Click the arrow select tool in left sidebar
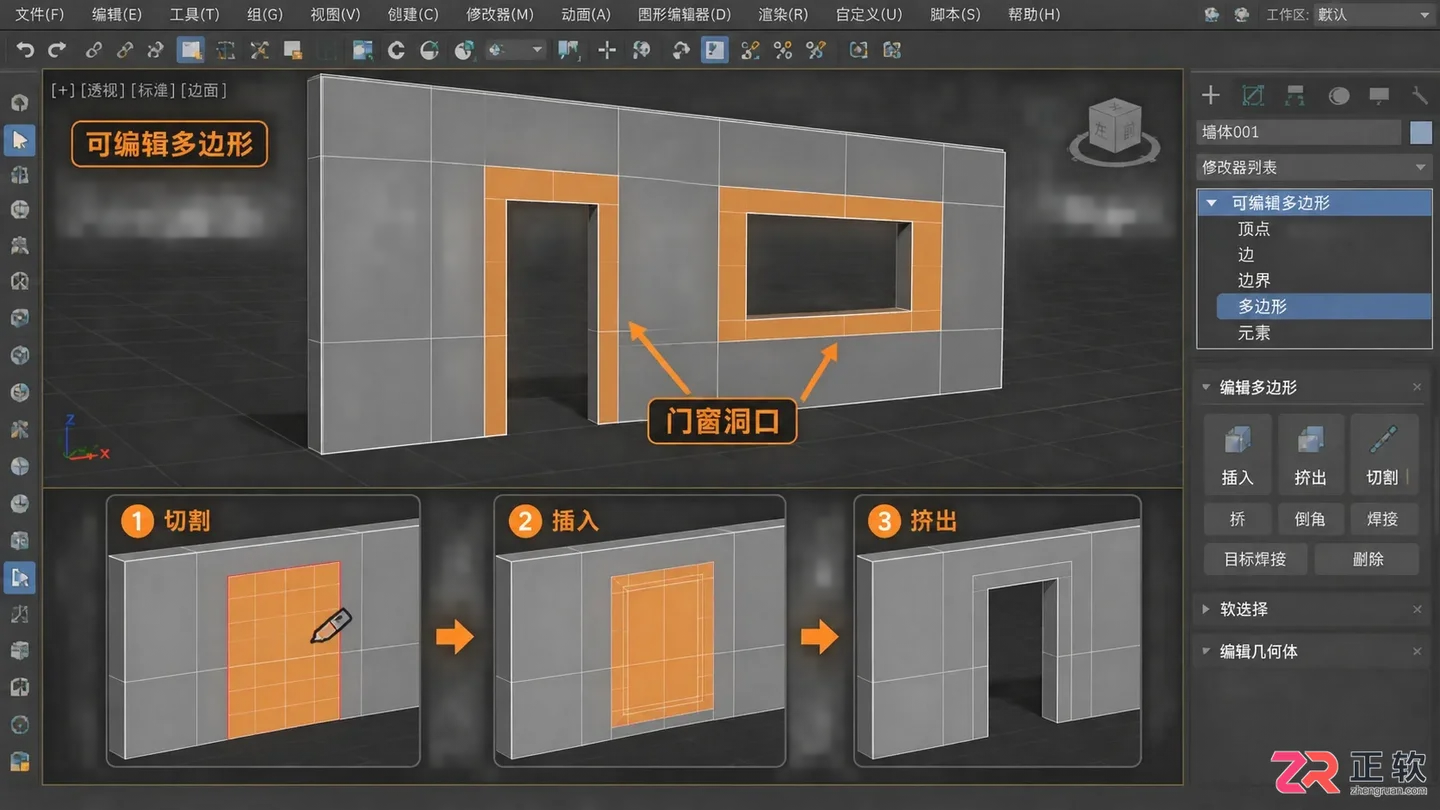This screenshot has width=1440, height=810. 19,139
